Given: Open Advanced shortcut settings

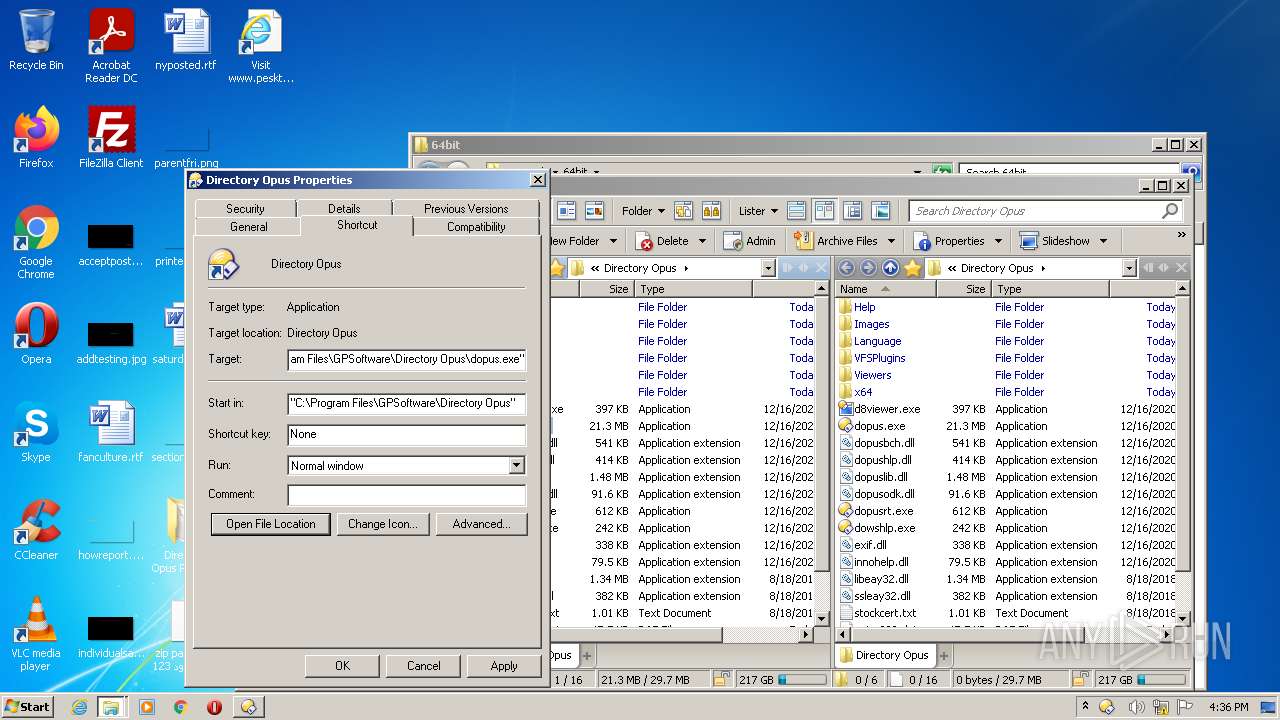Looking at the screenshot, I should tap(481, 524).
